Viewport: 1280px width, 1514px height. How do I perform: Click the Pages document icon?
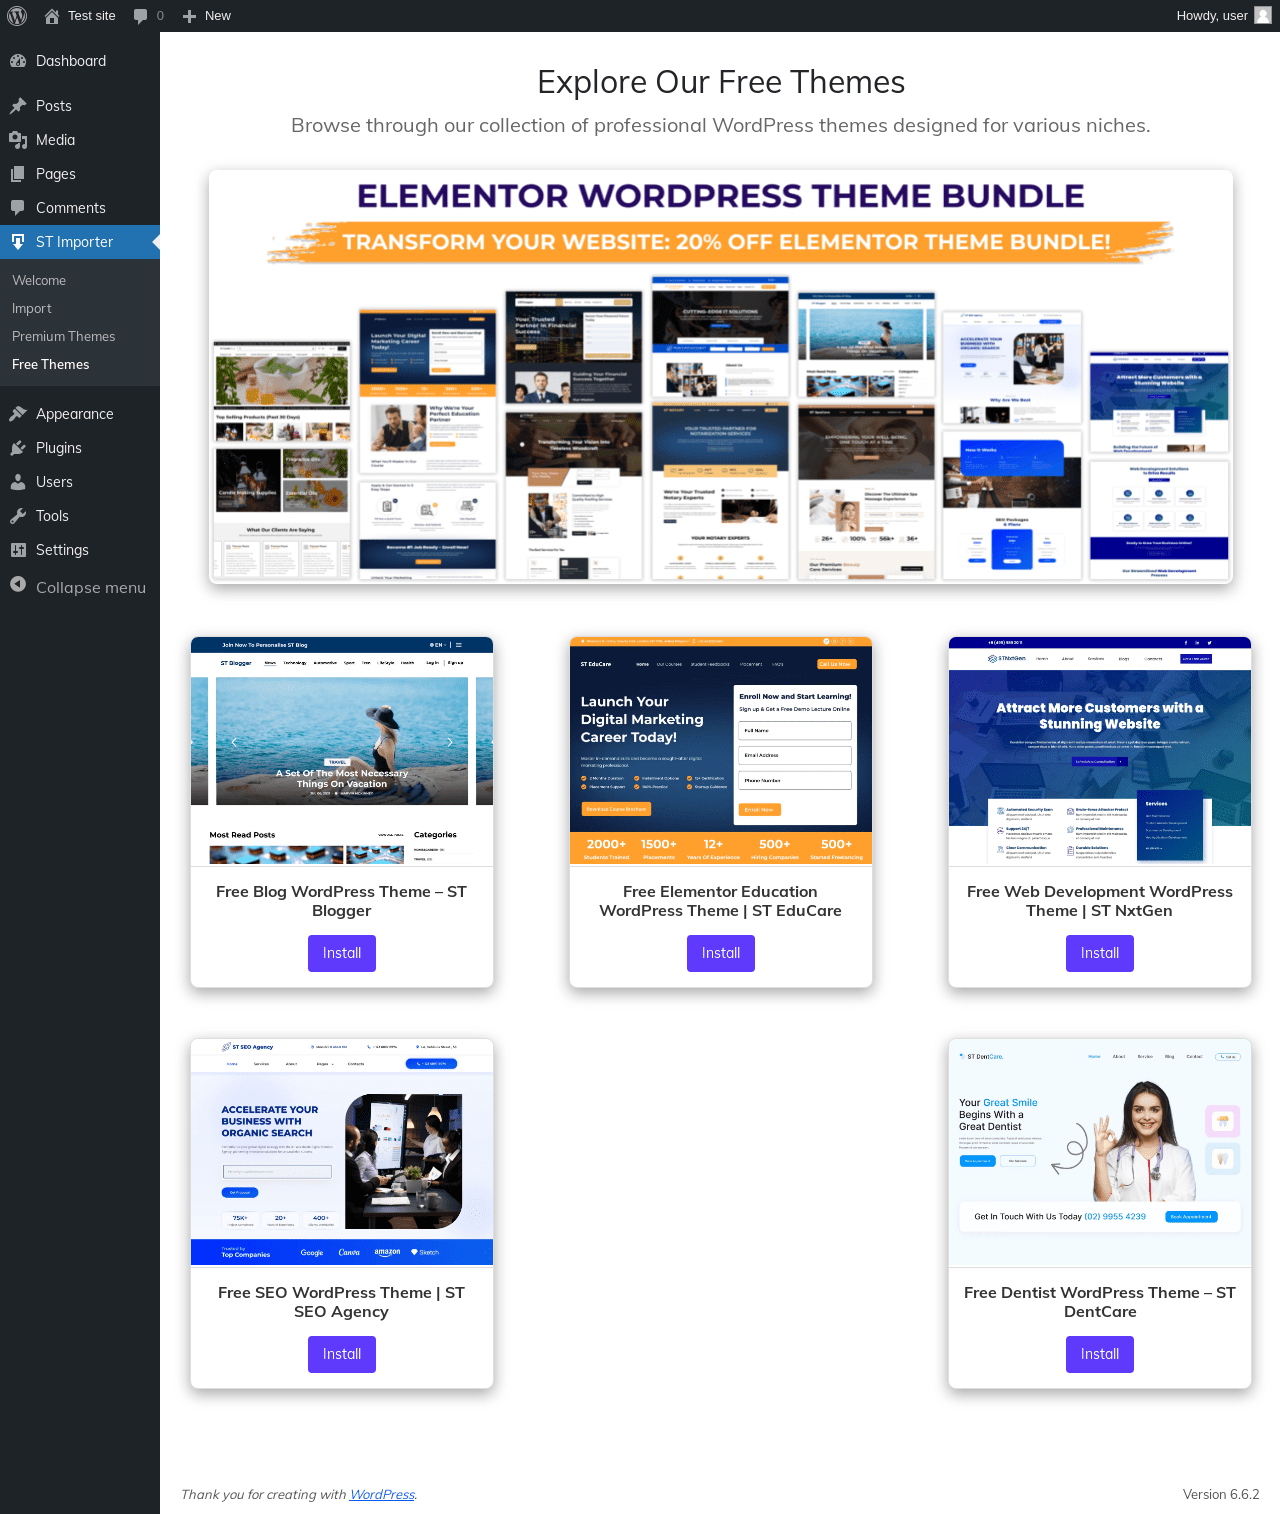click(x=18, y=174)
